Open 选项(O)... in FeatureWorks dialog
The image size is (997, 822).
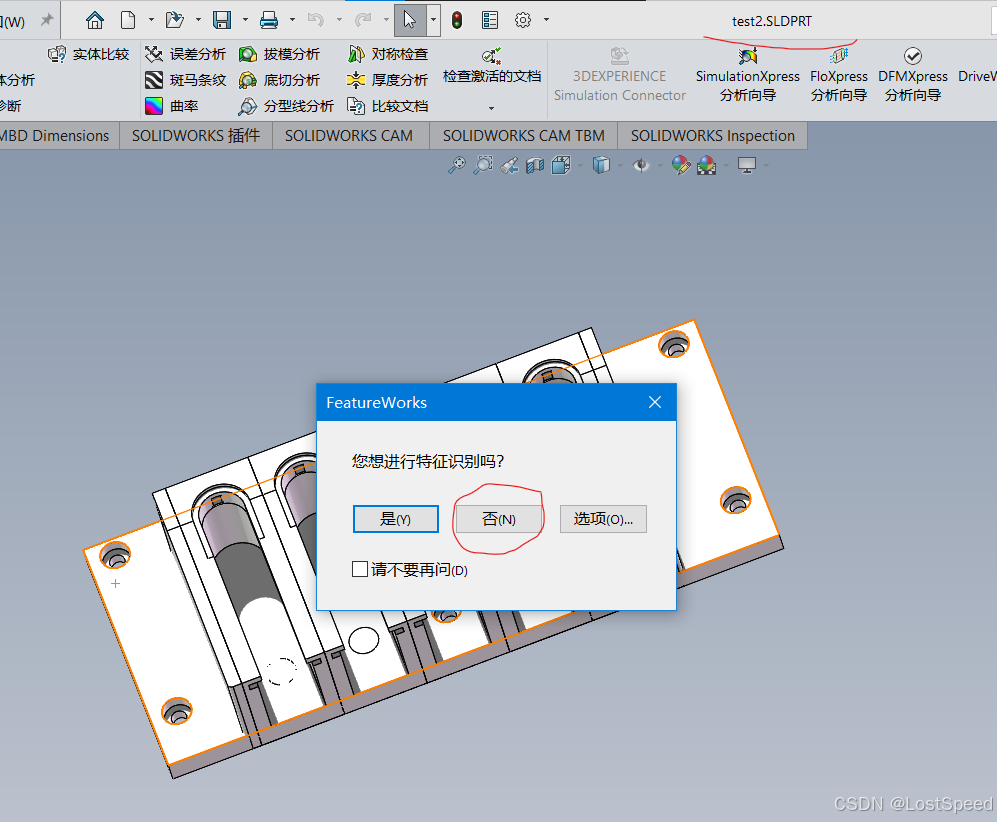coord(603,519)
